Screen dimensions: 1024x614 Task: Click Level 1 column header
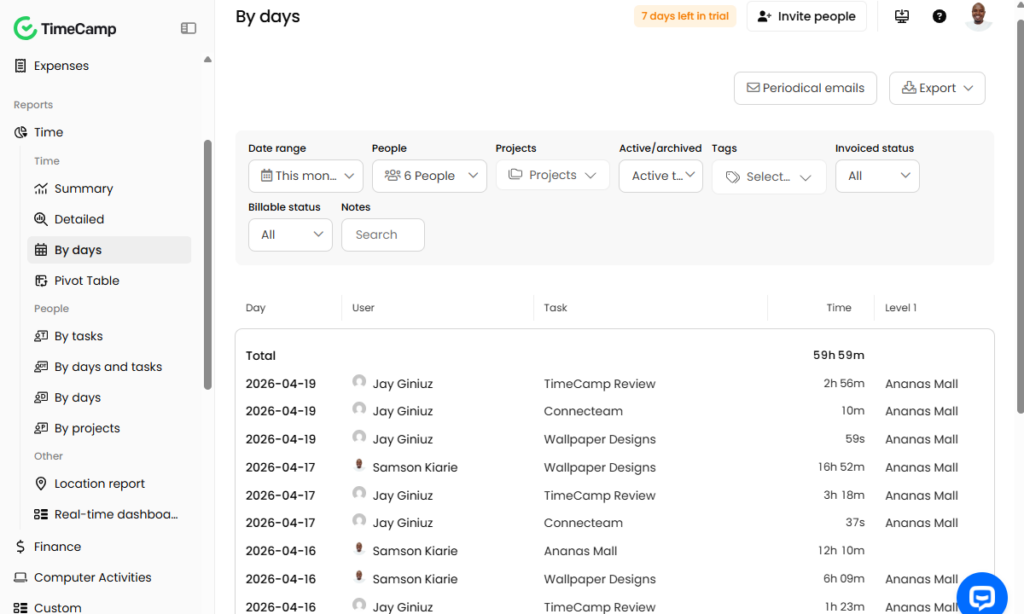tap(901, 308)
